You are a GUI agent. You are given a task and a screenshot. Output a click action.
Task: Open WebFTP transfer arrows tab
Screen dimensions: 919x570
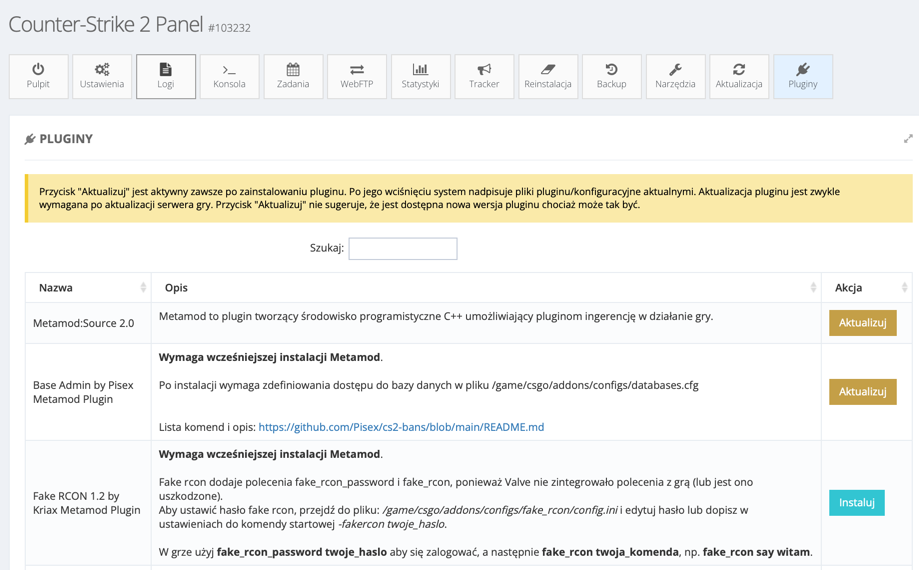tap(357, 77)
